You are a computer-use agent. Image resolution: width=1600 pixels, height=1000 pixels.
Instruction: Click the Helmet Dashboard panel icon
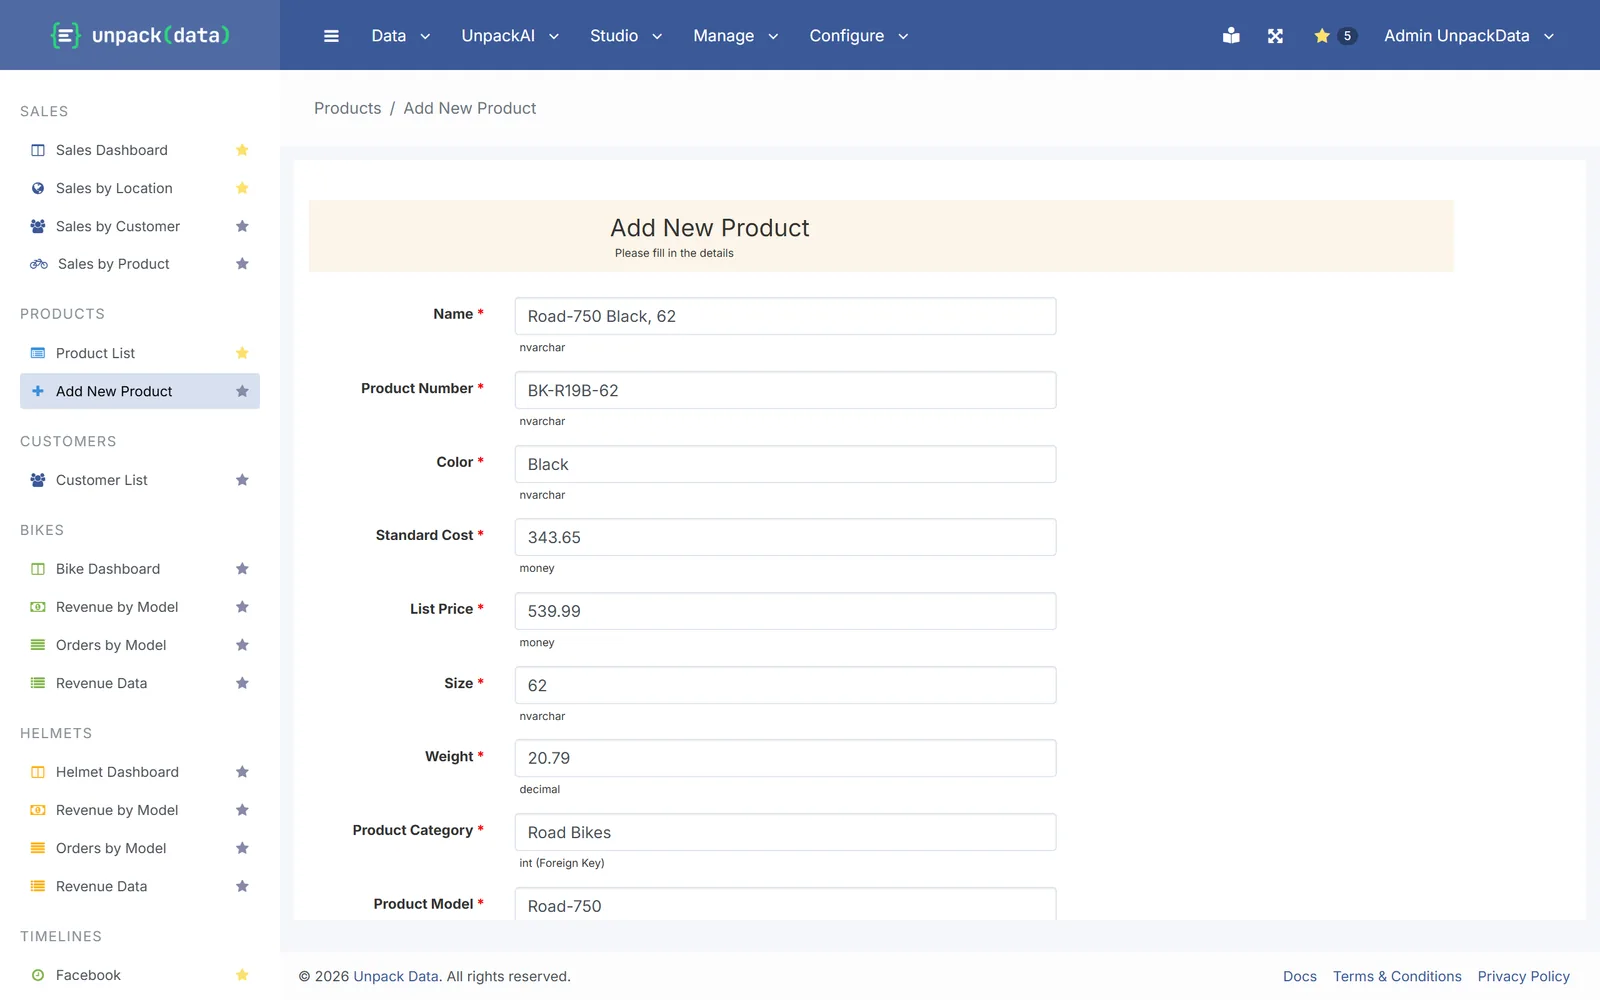[38, 772]
